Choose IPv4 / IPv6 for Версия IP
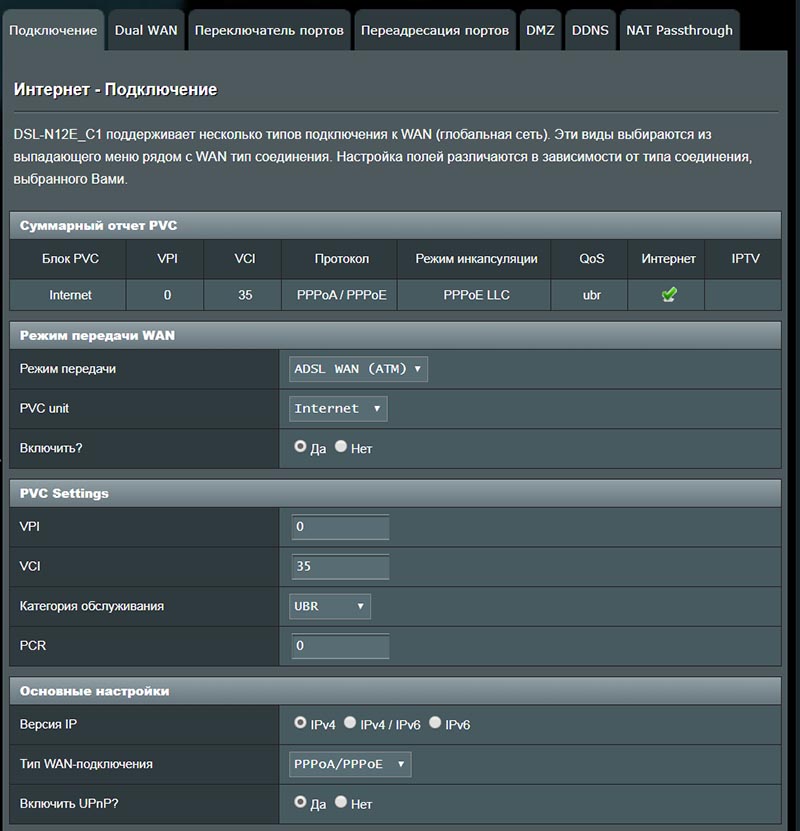This screenshot has width=800, height=831. (350, 722)
